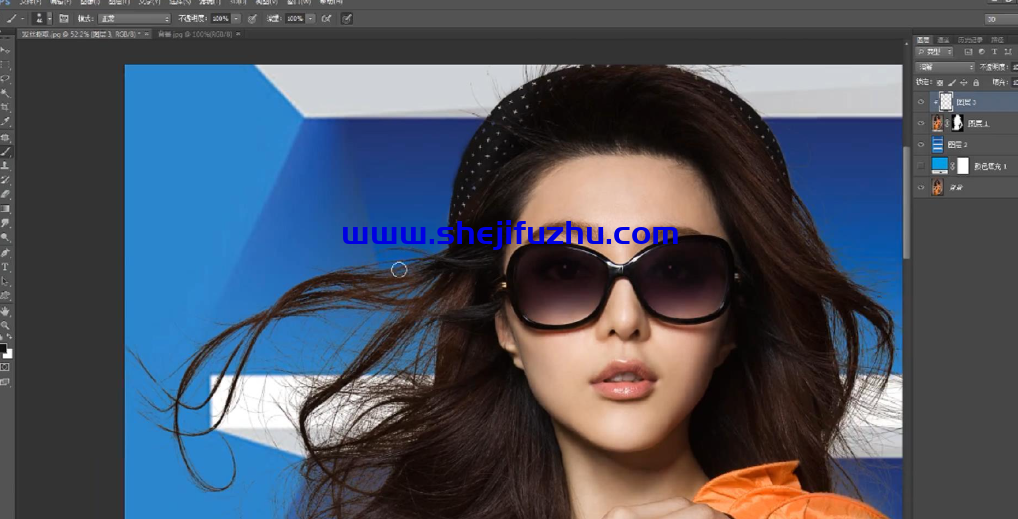Toggle lock all padlock icon
Image resolution: width=1018 pixels, height=519 pixels.
click(976, 82)
